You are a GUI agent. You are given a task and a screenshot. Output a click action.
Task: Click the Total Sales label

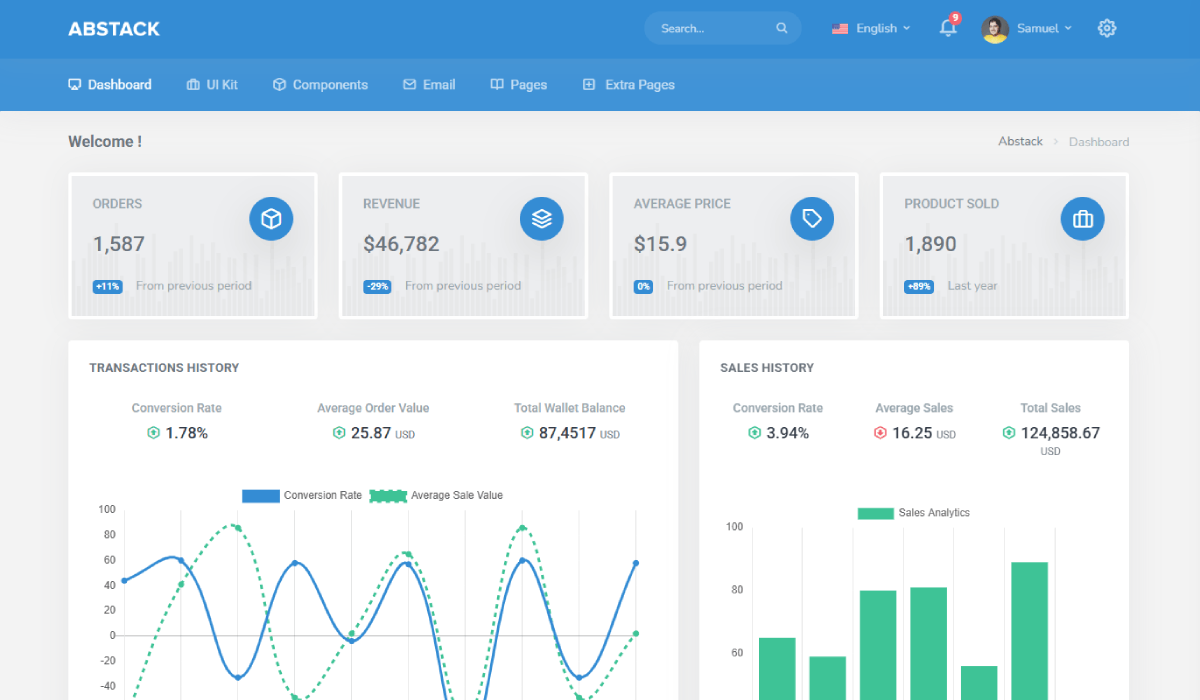point(1050,408)
